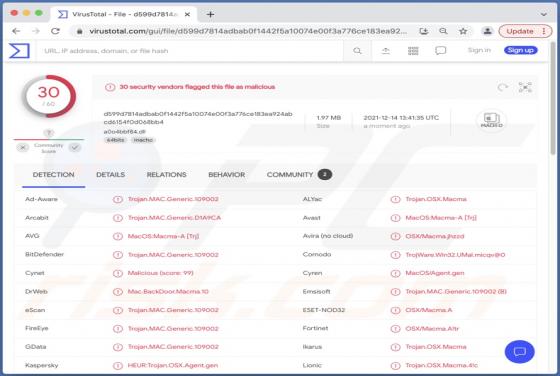Switch to the BEHAVIOR tab
The image size is (560, 376).
tap(226, 175)
